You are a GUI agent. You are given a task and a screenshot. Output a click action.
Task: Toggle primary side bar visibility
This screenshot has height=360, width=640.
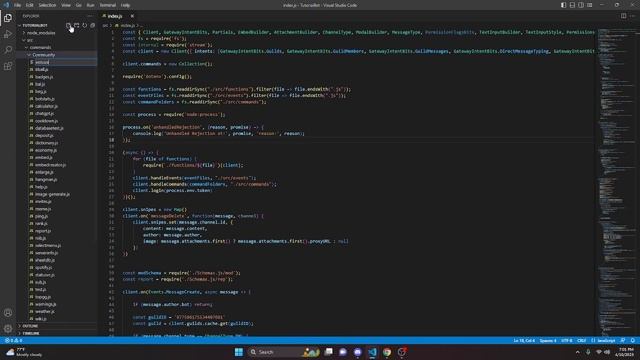click(563, 5)
